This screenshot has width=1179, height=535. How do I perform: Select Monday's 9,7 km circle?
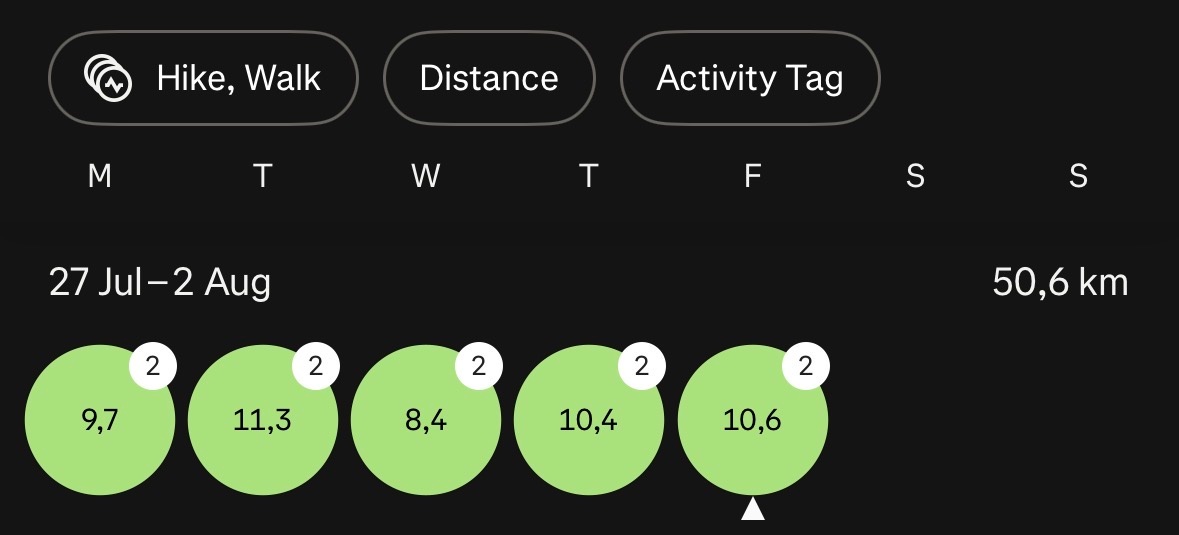coord(100,420)
